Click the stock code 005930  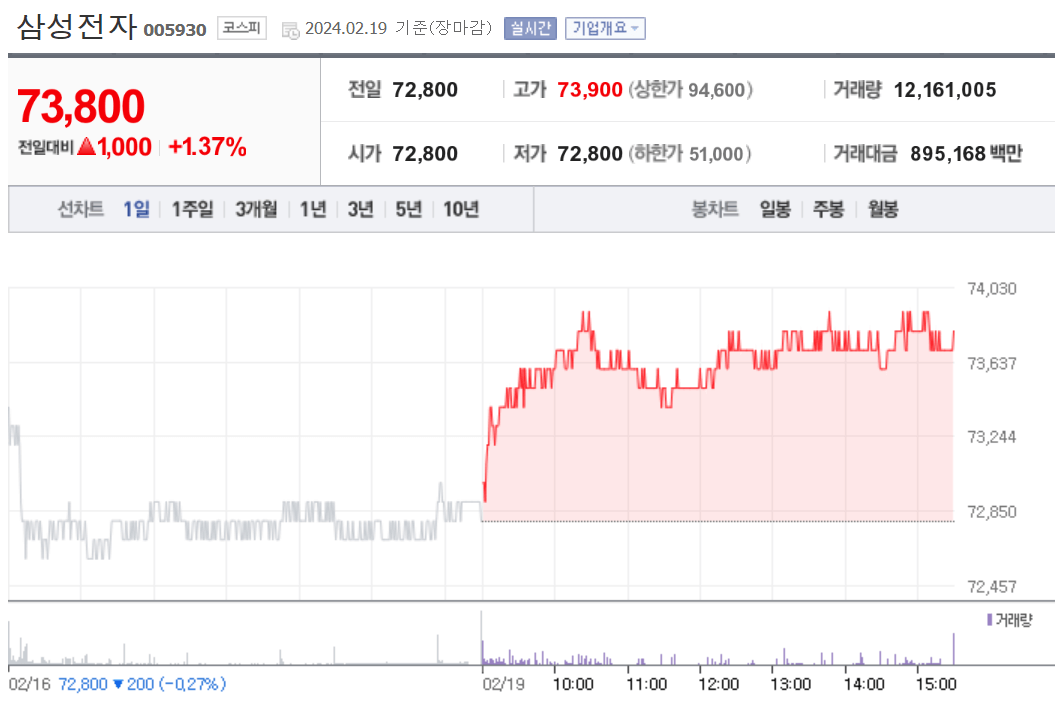pyautogui.click(x=175, y=30)
